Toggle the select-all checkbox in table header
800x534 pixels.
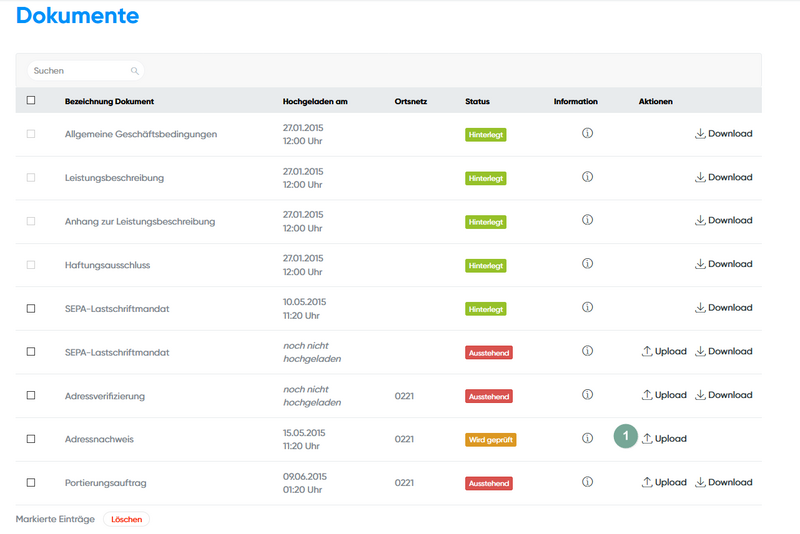click(31, 100)
